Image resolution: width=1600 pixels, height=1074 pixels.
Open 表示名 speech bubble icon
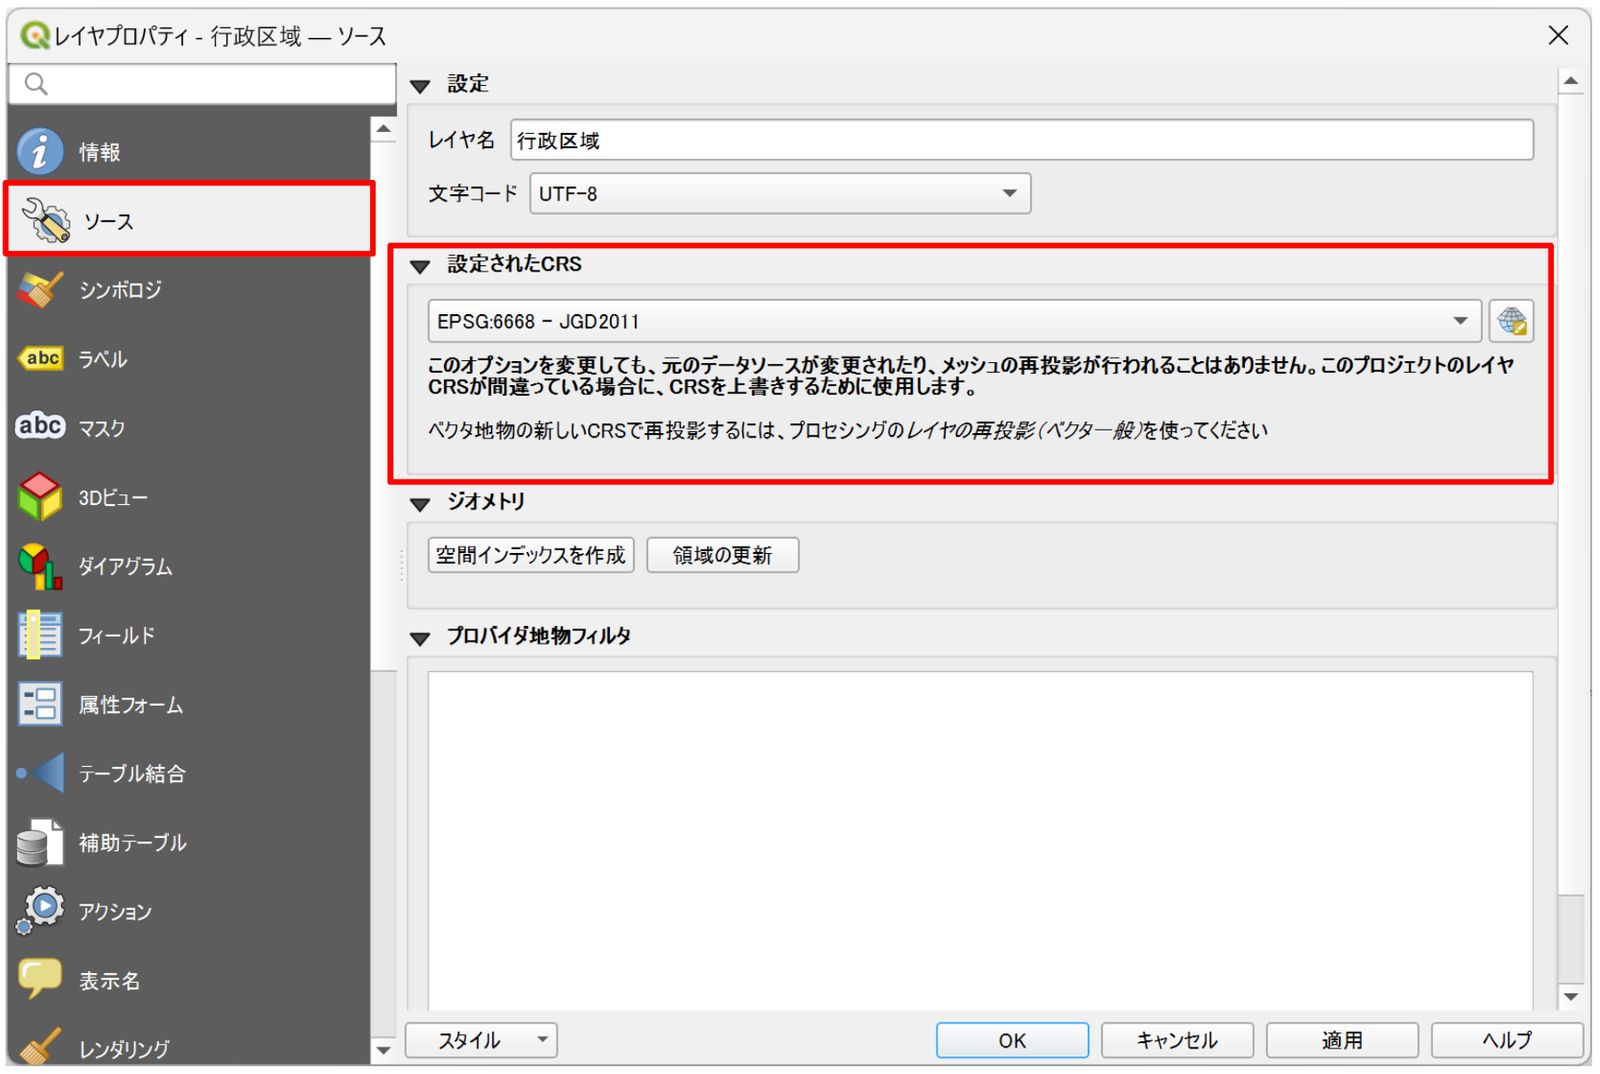(40, 979)
